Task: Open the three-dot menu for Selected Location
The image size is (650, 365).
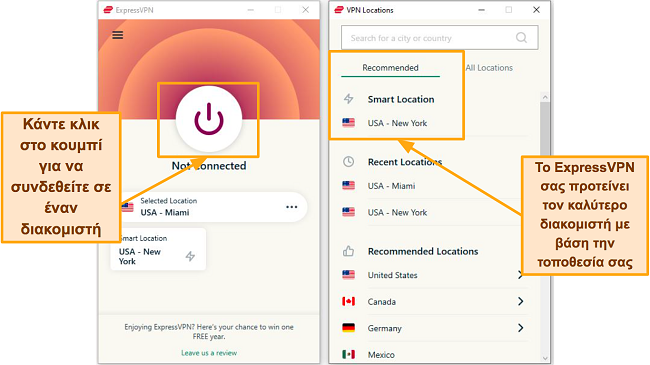Action: (x=291, y=207)
